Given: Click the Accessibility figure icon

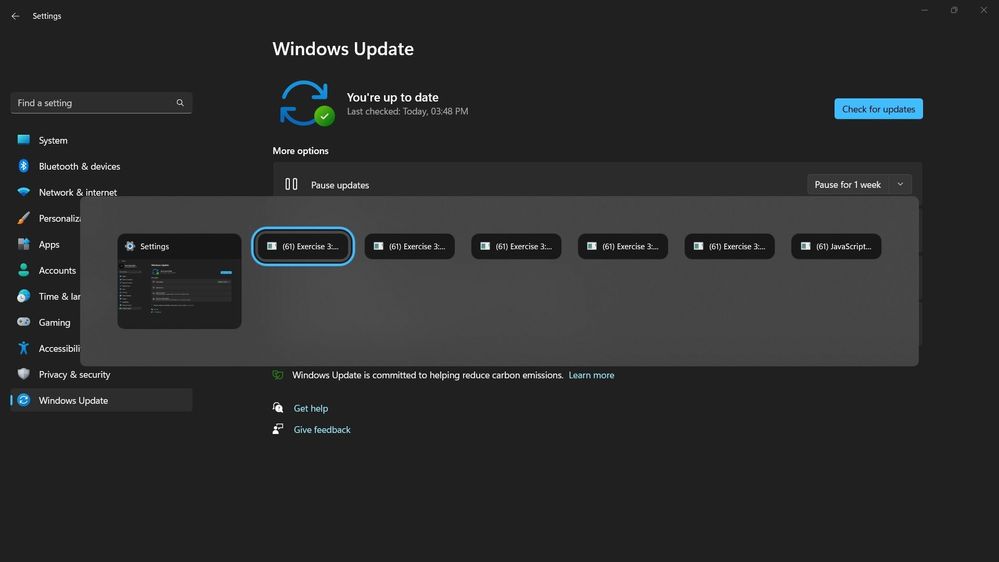Looking at the screenshot, I should click(24, 348).
